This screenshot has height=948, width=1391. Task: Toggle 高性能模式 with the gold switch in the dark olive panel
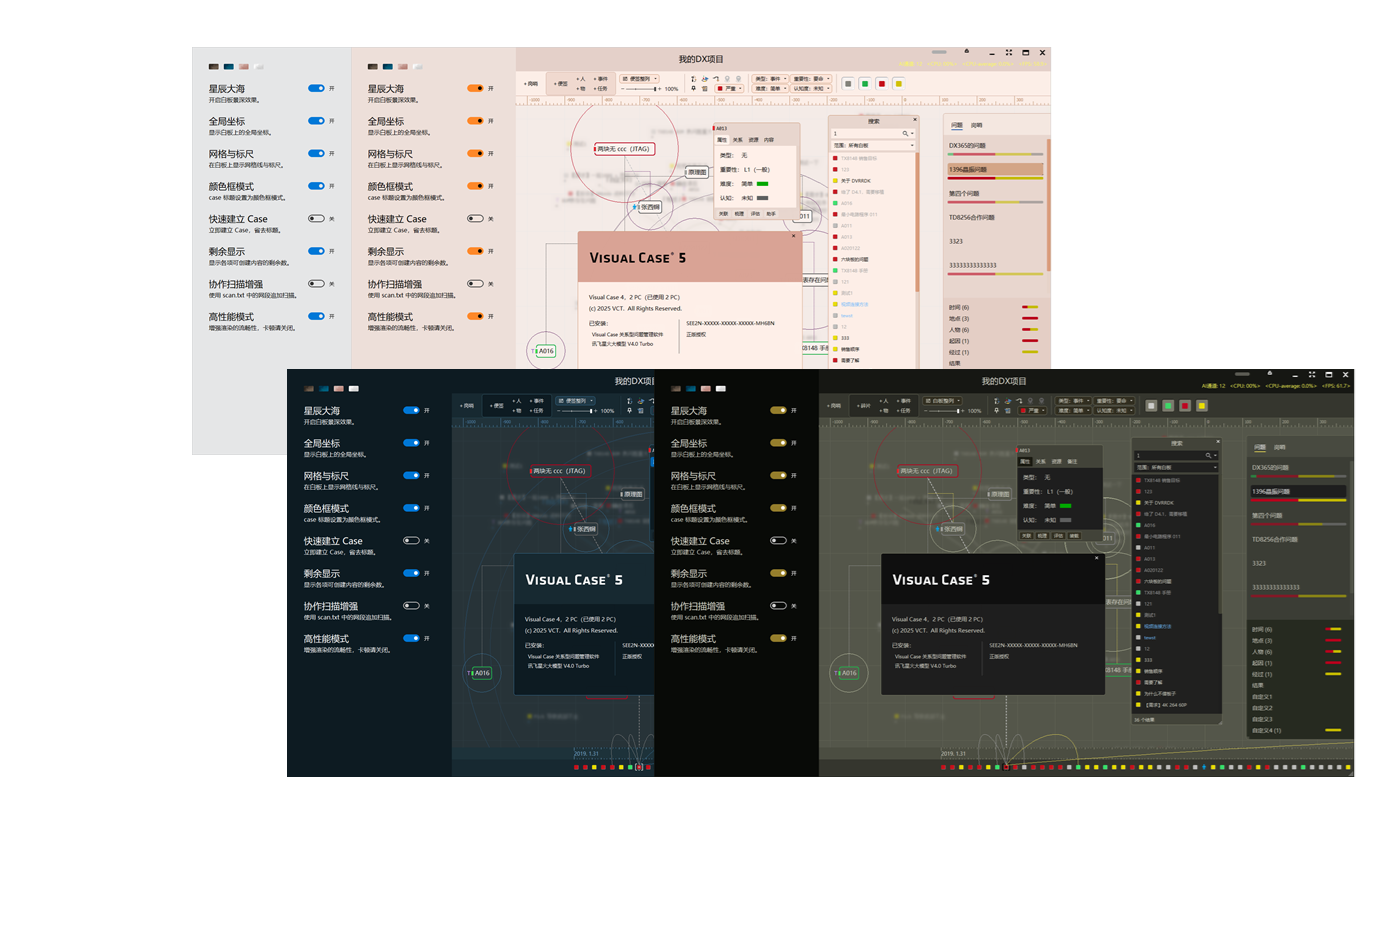[x=778, y=638]
